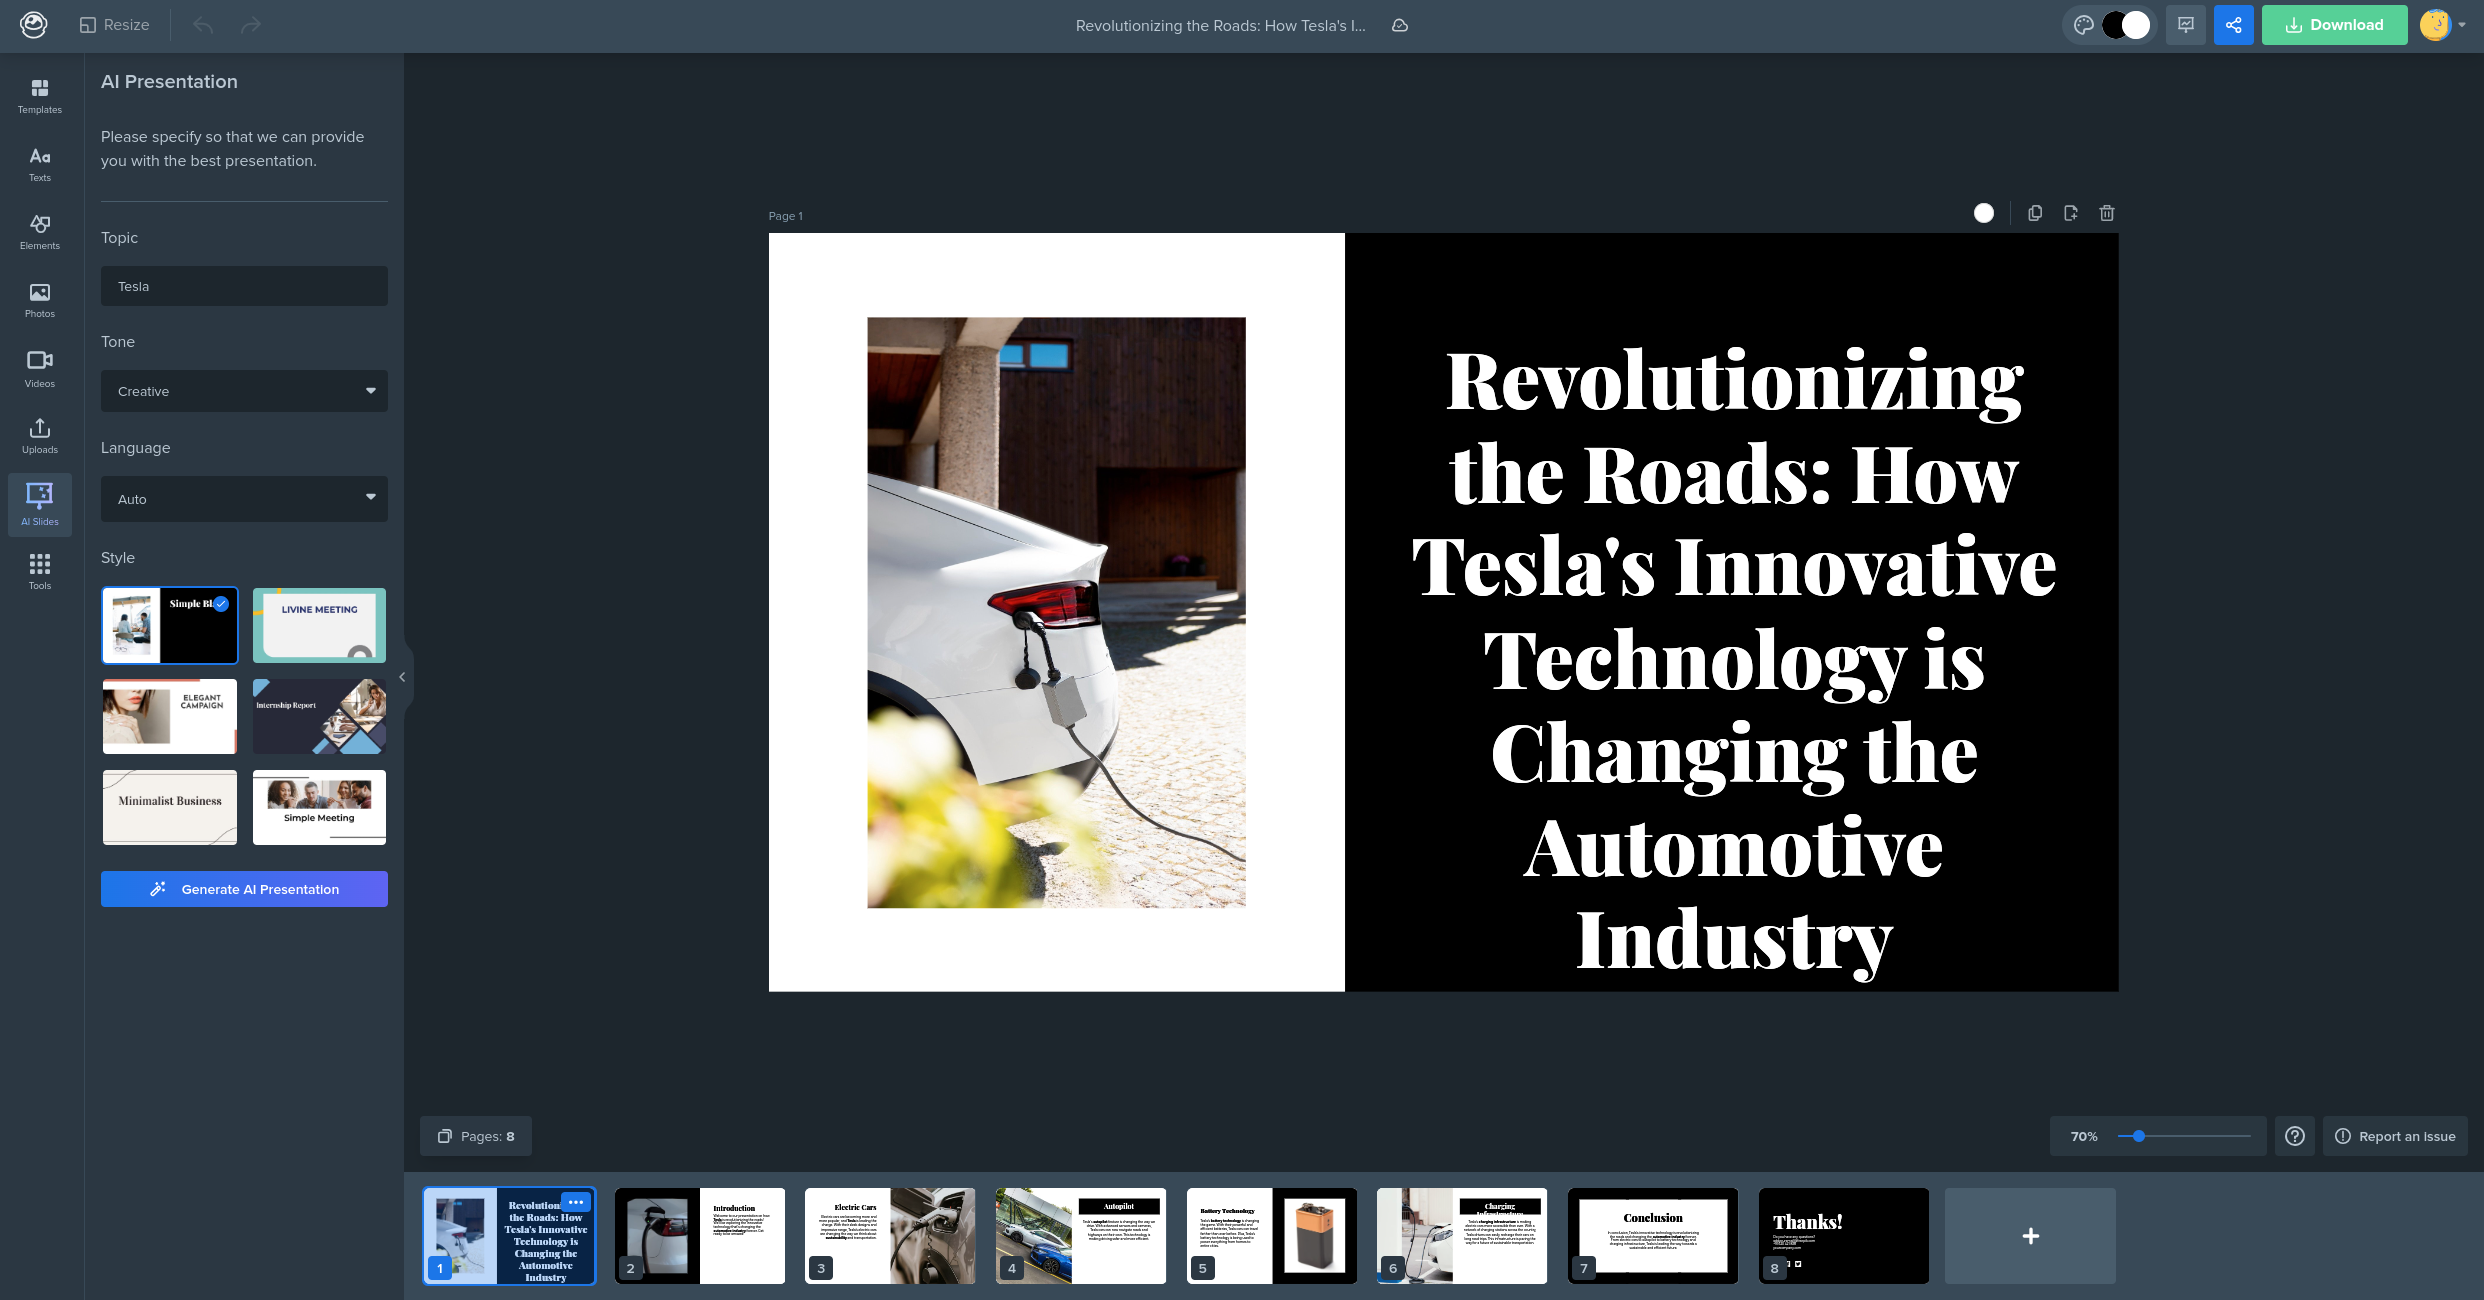Click the green Download button
The height and width of the screenshot is (1300, 2484).
coord(2334,25)
